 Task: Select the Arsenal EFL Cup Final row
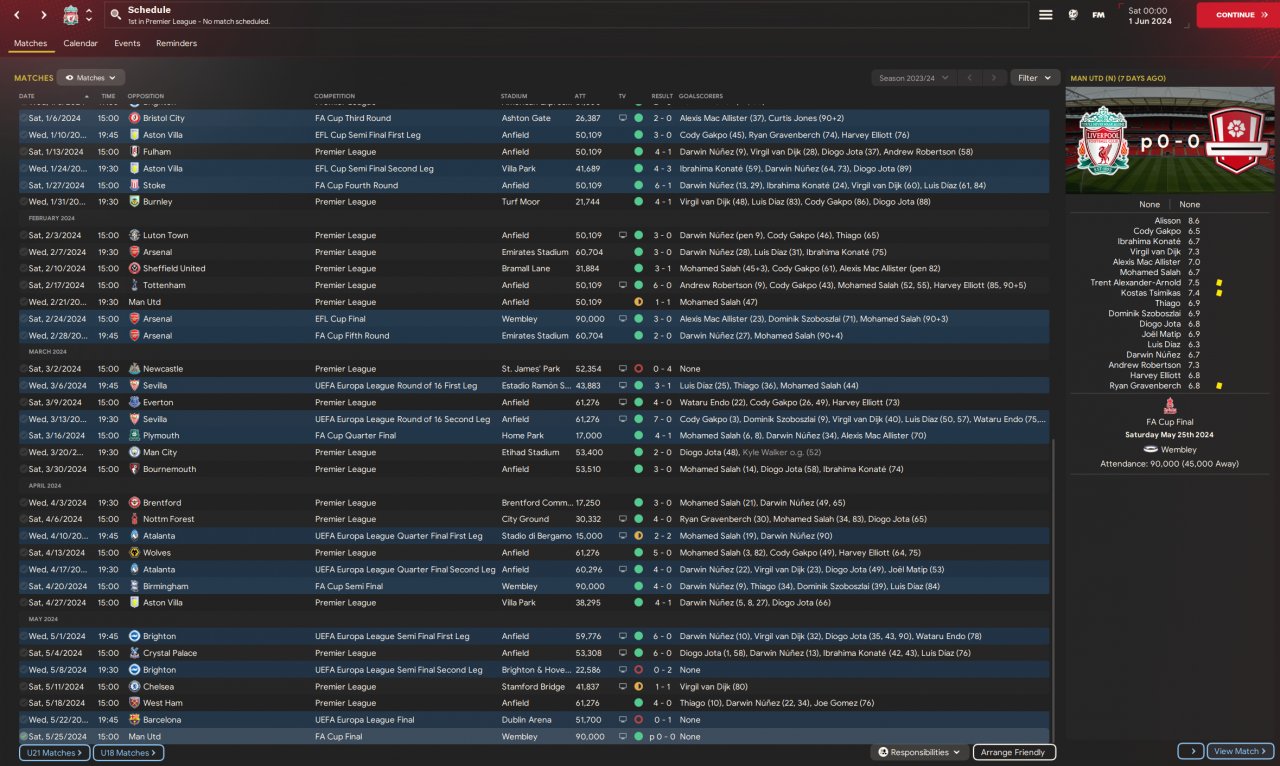pyautogui.click(x=534, y=319)
